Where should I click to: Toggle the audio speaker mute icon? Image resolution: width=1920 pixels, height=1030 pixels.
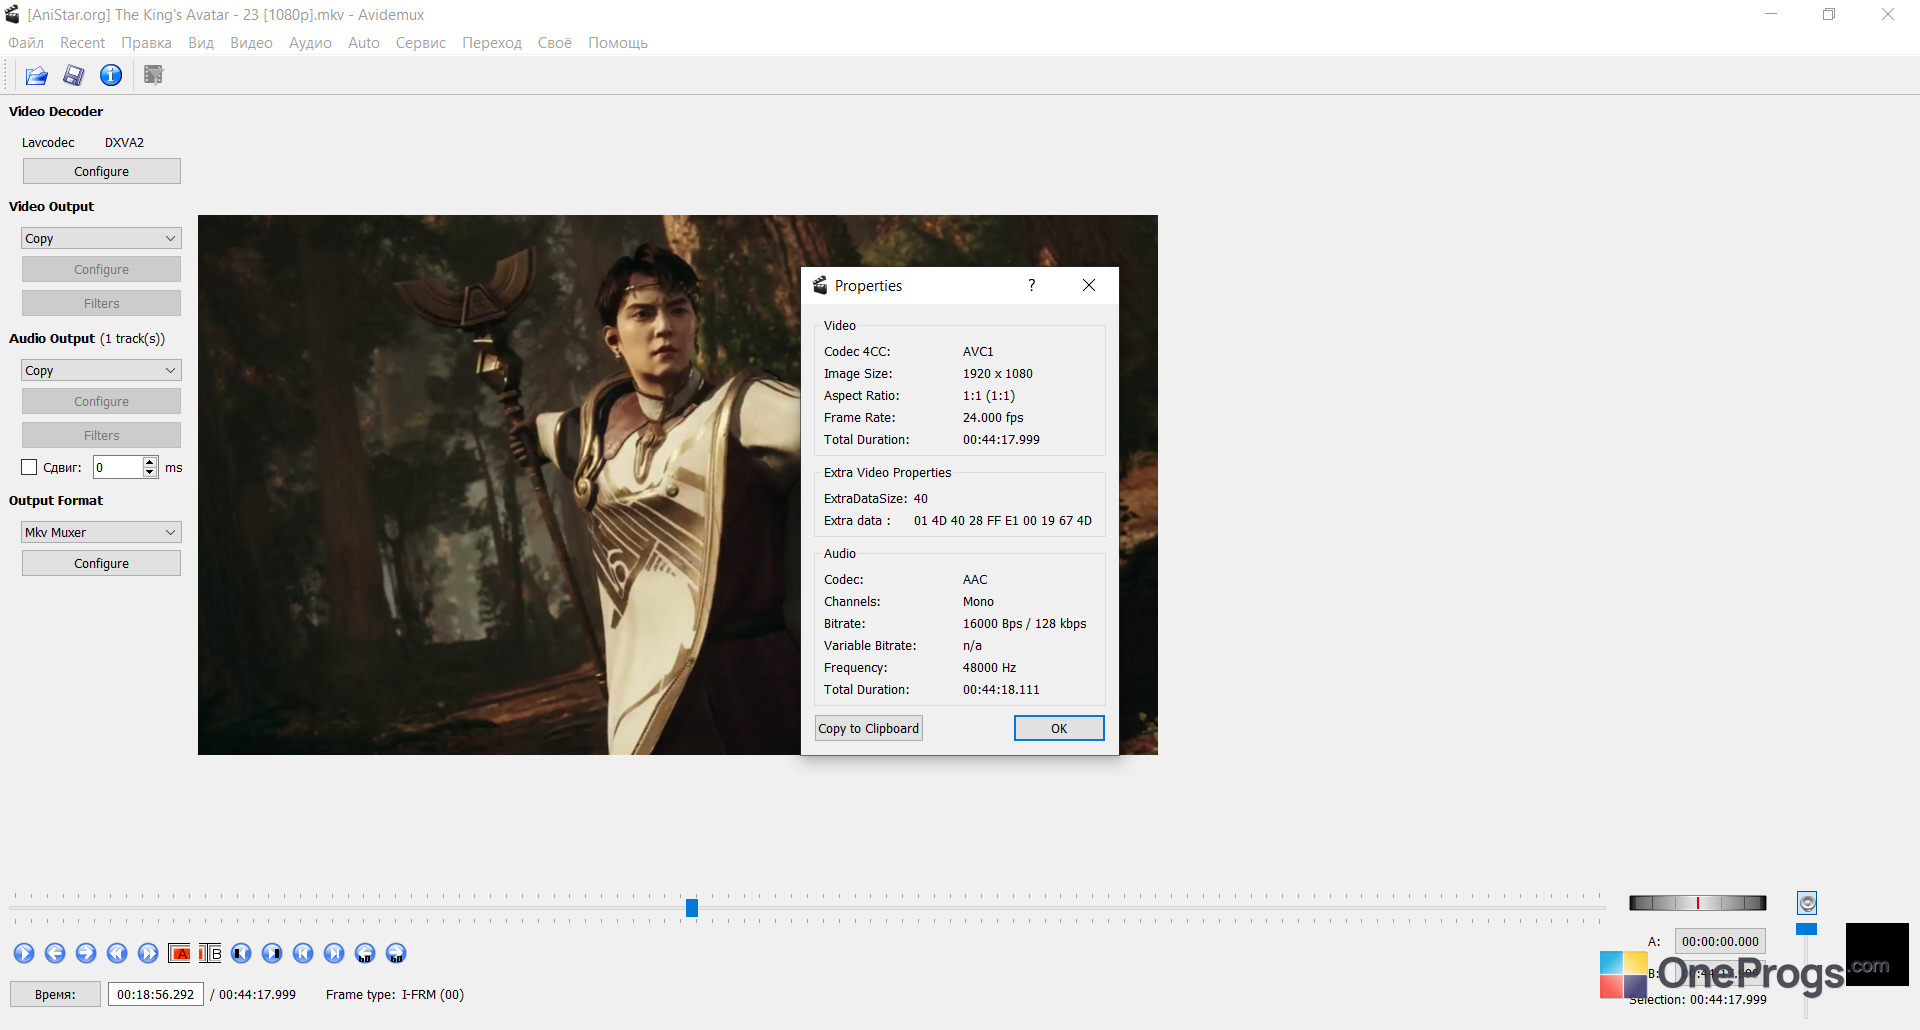tap(1807, 903)
